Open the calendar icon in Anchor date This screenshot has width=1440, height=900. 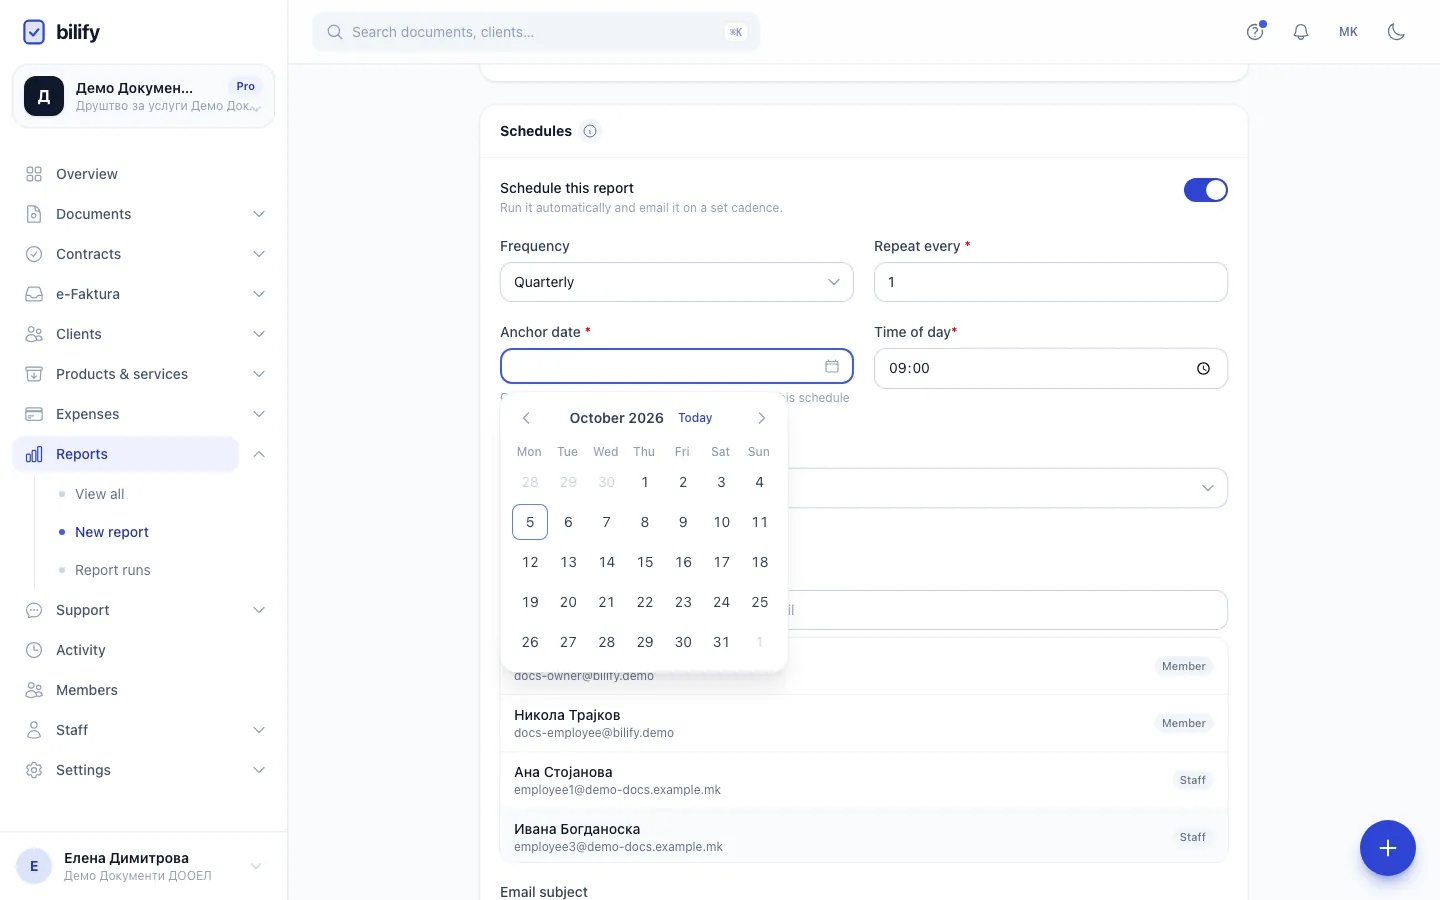click(x=832, y=366)
